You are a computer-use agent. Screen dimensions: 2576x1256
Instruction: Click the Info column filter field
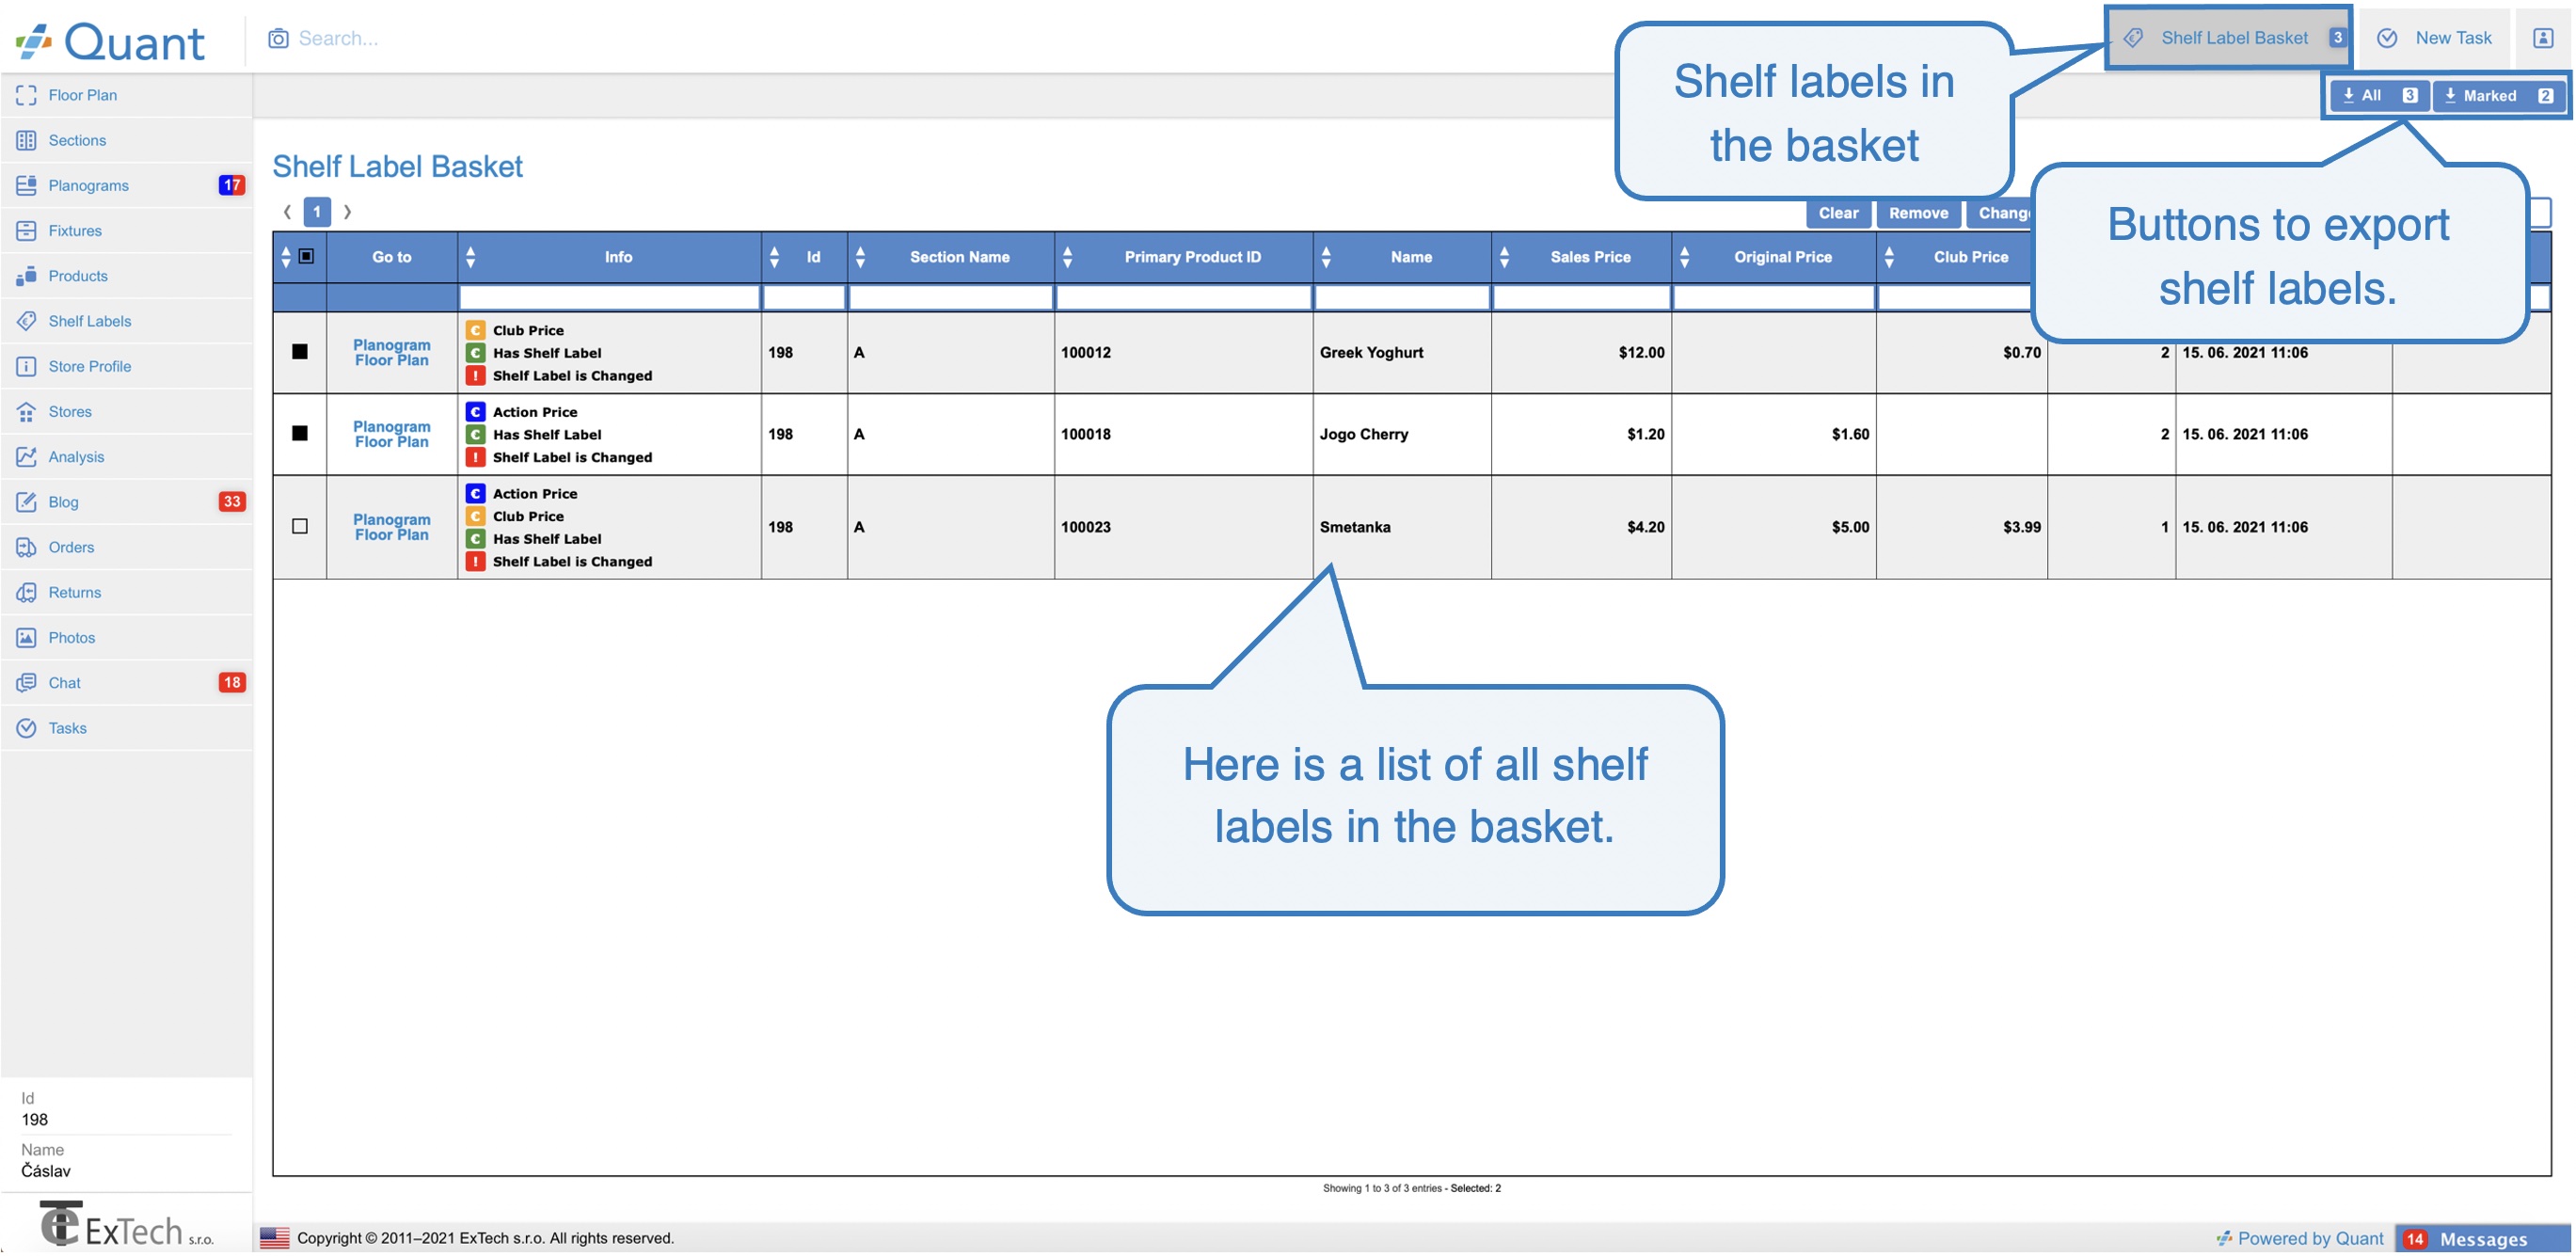[x=609, y=297]
